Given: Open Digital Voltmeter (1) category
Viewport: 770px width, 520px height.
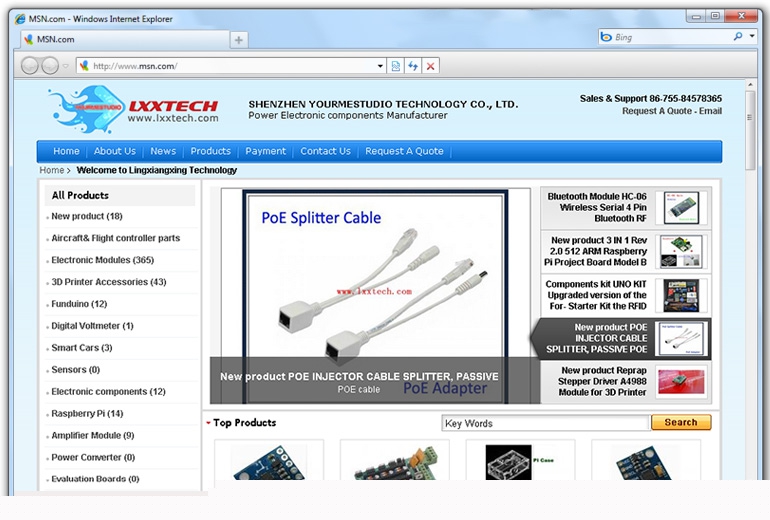Looking at the screenshot, I should tap(92, 326).
